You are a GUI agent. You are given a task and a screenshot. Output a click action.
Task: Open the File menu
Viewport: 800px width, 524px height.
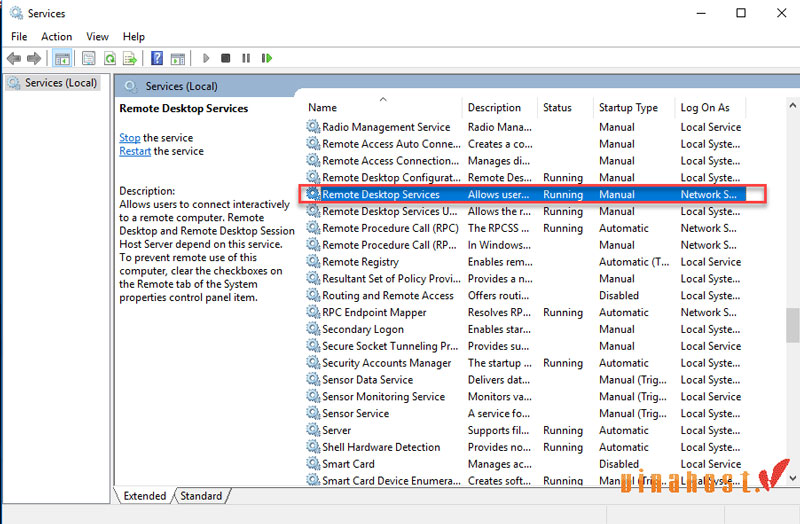(19, 37)
